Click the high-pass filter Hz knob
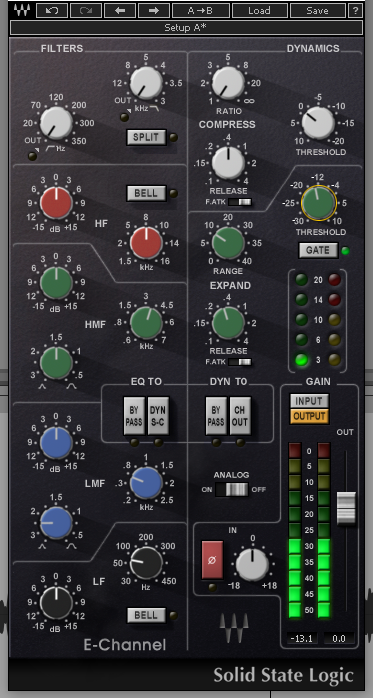 [56, 123]
